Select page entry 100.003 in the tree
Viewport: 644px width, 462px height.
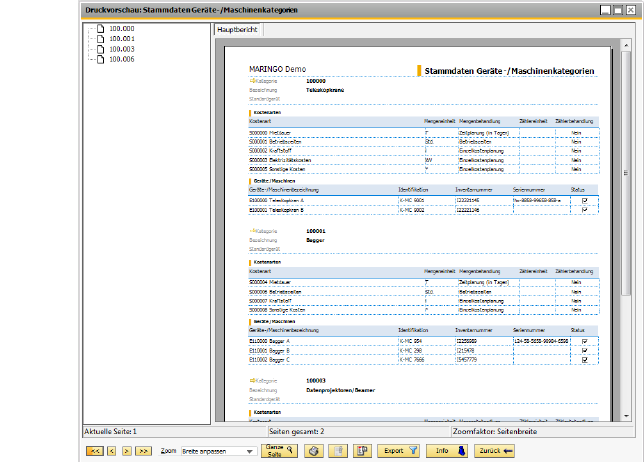[x=122, y=49]
